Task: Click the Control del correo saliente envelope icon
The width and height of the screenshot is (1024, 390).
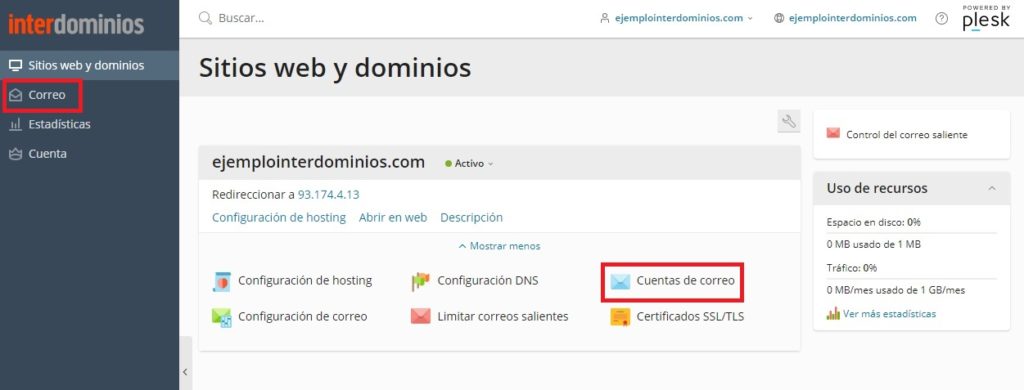Action: (x=833, y=133)
